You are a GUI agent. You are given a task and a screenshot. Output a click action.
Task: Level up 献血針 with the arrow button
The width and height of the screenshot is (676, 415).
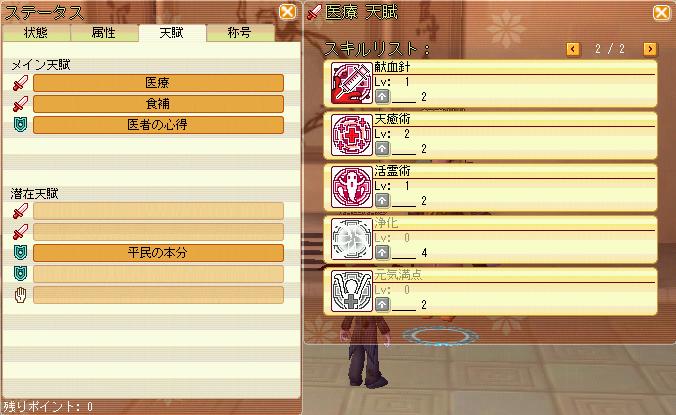[x=382, y=97]
